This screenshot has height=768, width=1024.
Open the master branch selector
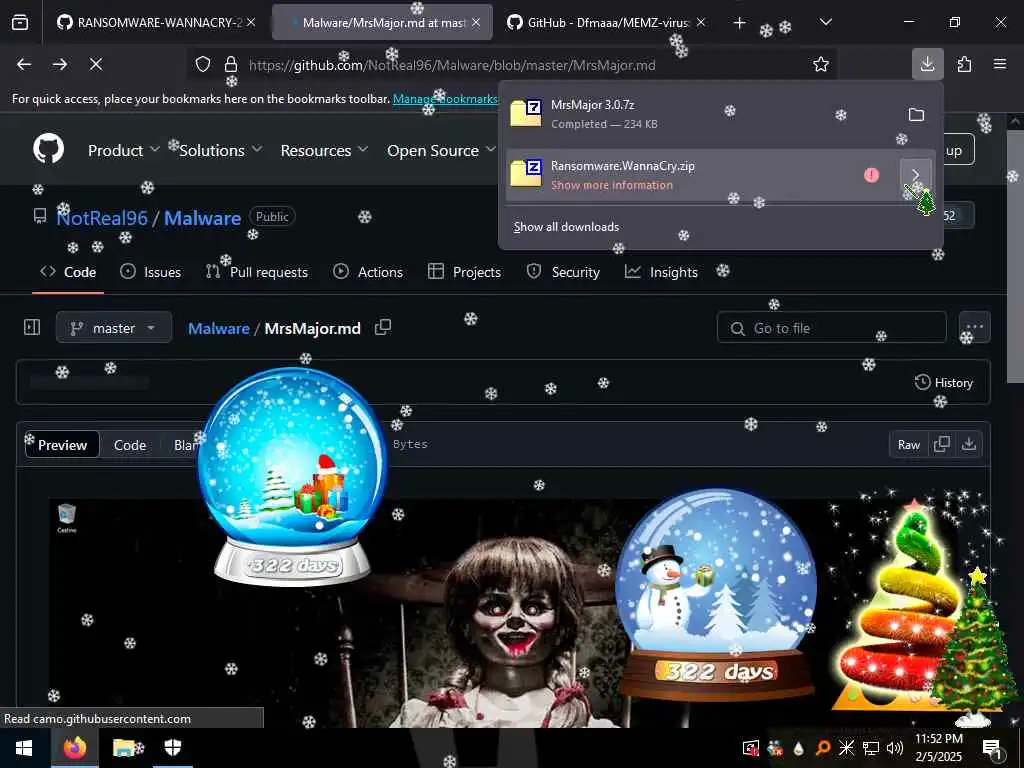(114, 327)
